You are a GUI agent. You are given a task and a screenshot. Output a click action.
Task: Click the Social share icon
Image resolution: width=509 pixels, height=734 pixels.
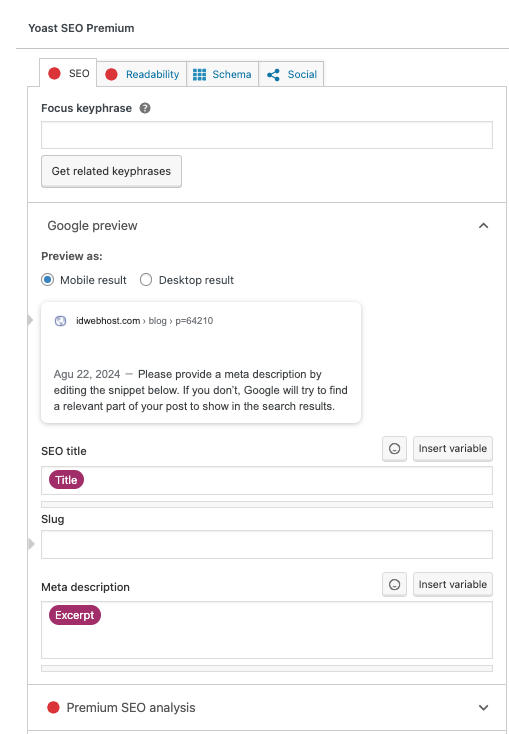(273, 75)
